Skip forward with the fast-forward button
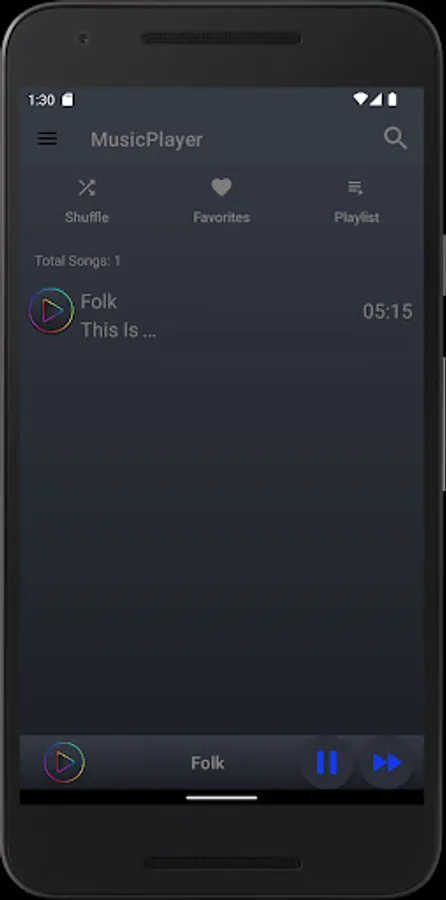The image size is (446, 900). tap(387, 762)
